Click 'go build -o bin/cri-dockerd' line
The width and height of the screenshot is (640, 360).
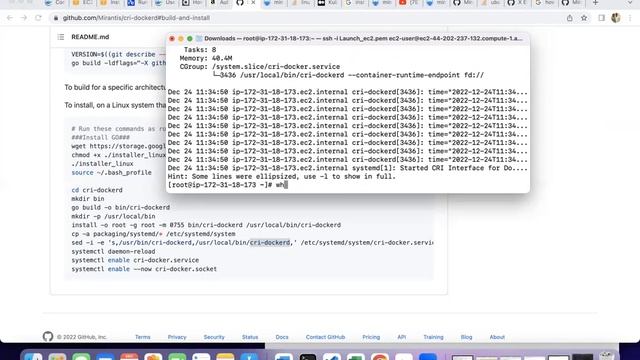coord(120,207)
